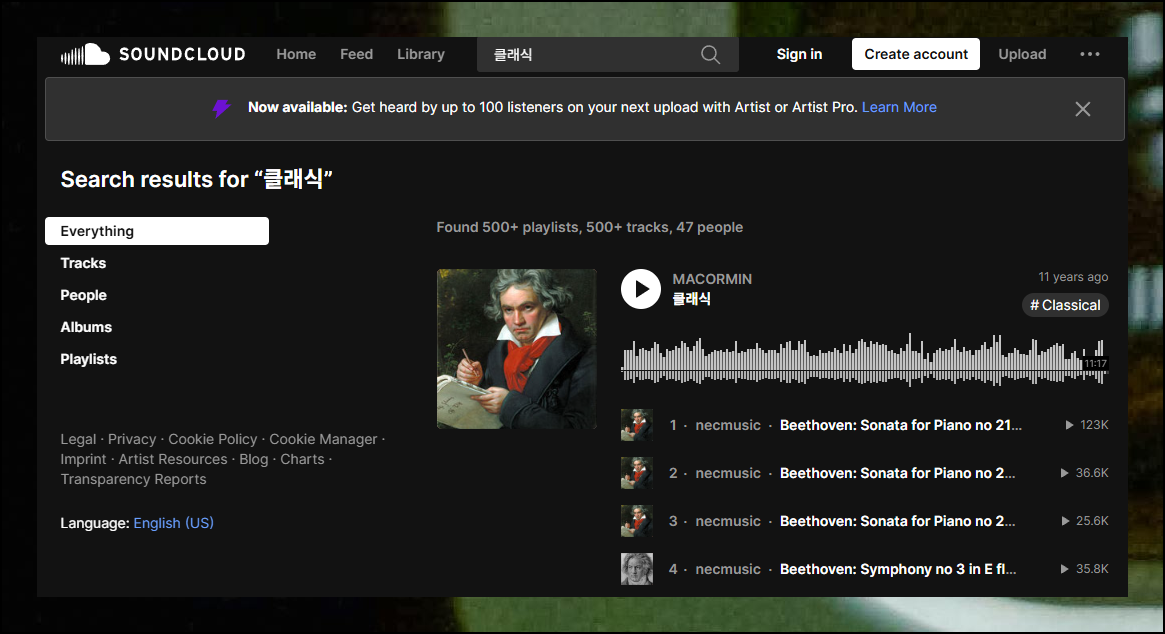This screenshot has height=634, width=1165.
Task: Click the 123K play count
Action: 1087,425
